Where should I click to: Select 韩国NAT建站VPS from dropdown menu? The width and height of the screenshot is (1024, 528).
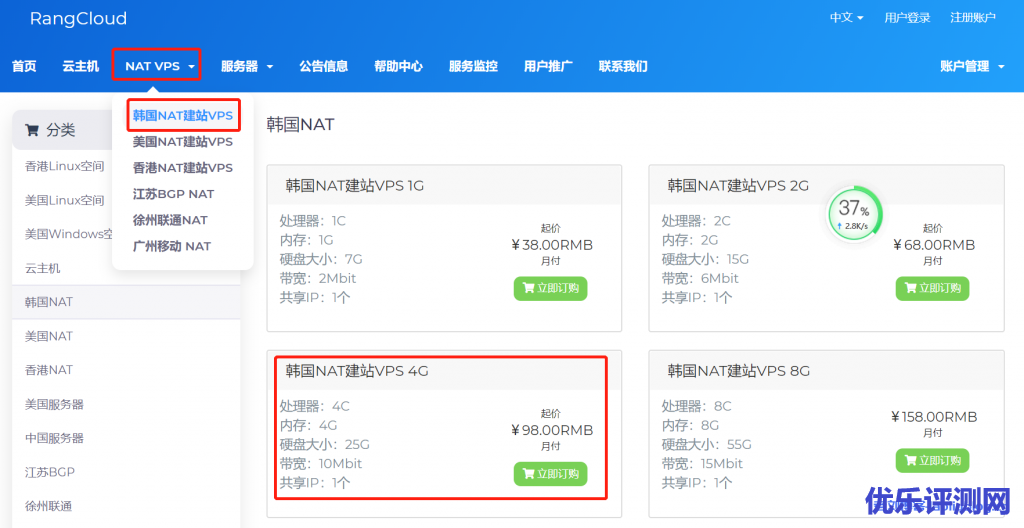click(183, 116)
